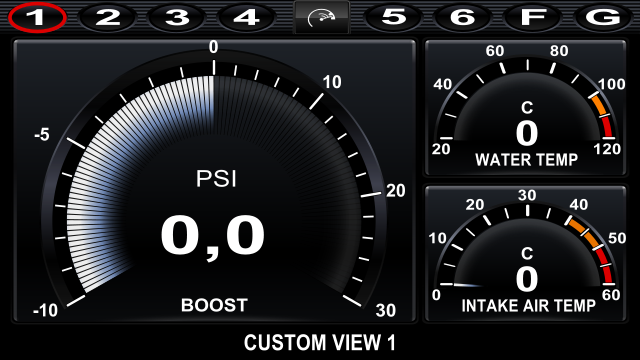Switch to custom view 2
Image resolution: width=640 pixels, height=360 pixels.
click(x=107, y=18)
